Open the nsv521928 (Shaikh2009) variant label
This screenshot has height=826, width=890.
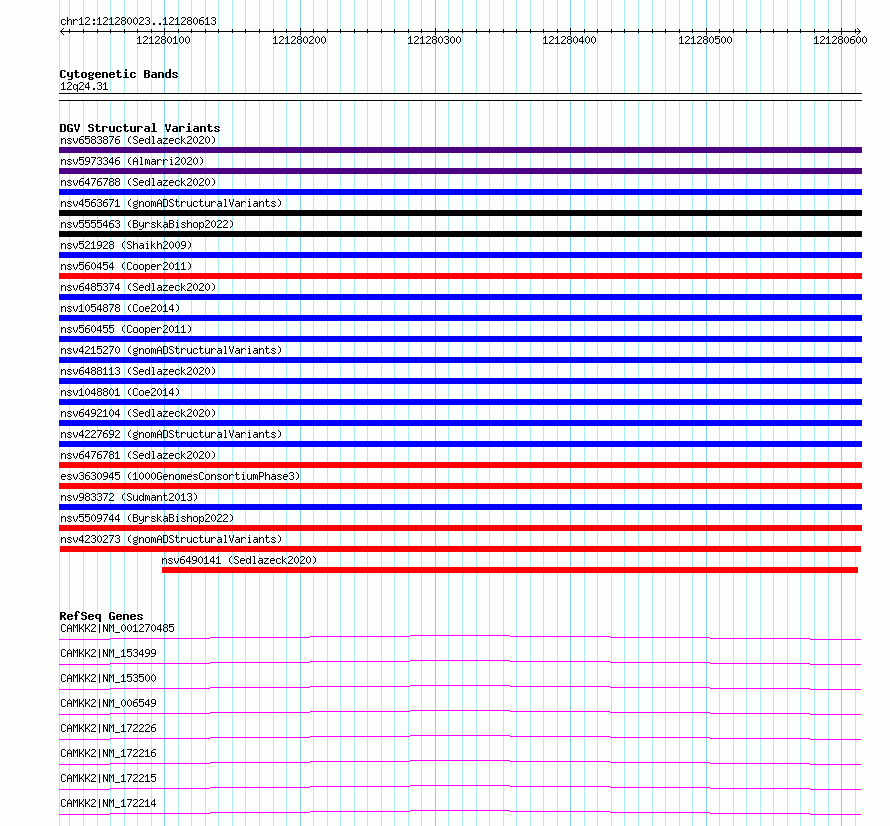click(x=126, y=245)
